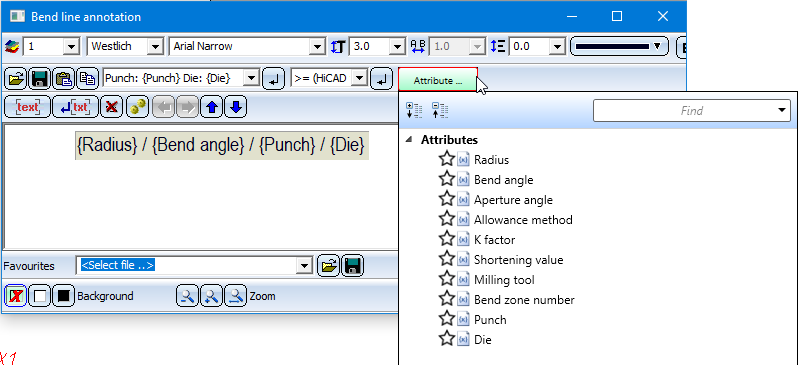The image size is (798, 365).
Task: Expand the text height 3.0 dropdown
Action: [x=397, y=46]
